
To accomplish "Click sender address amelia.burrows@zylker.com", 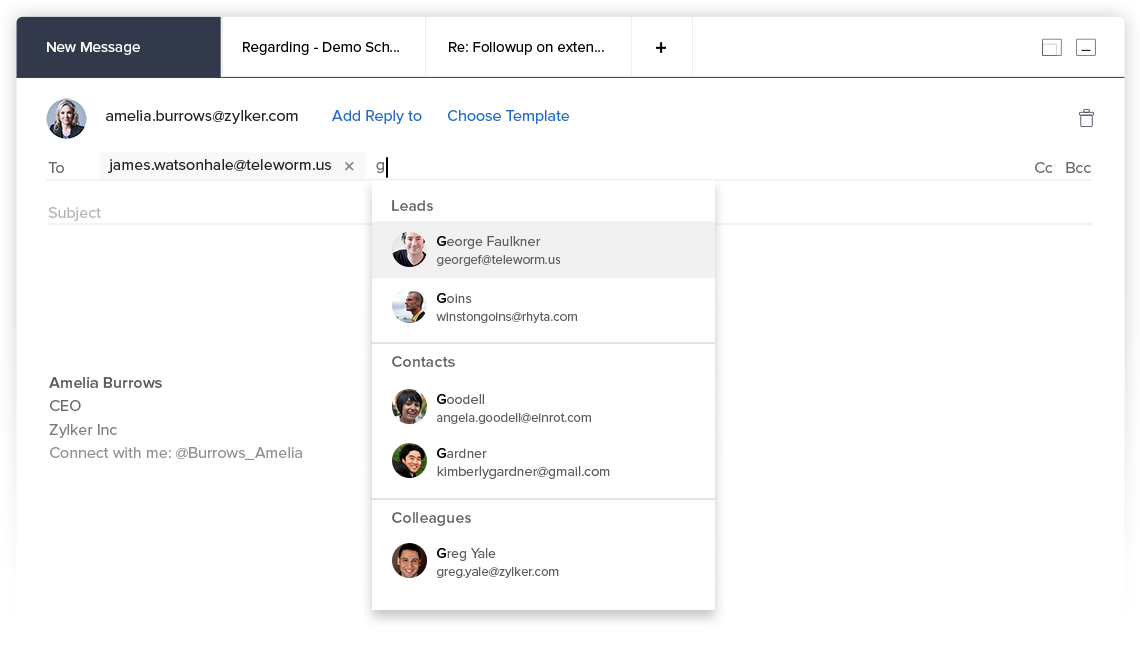I will [x=201, y=116].
